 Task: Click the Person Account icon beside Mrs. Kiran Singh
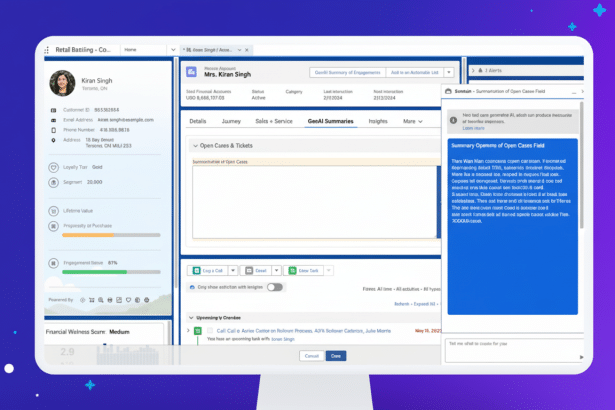click(191, 71)
